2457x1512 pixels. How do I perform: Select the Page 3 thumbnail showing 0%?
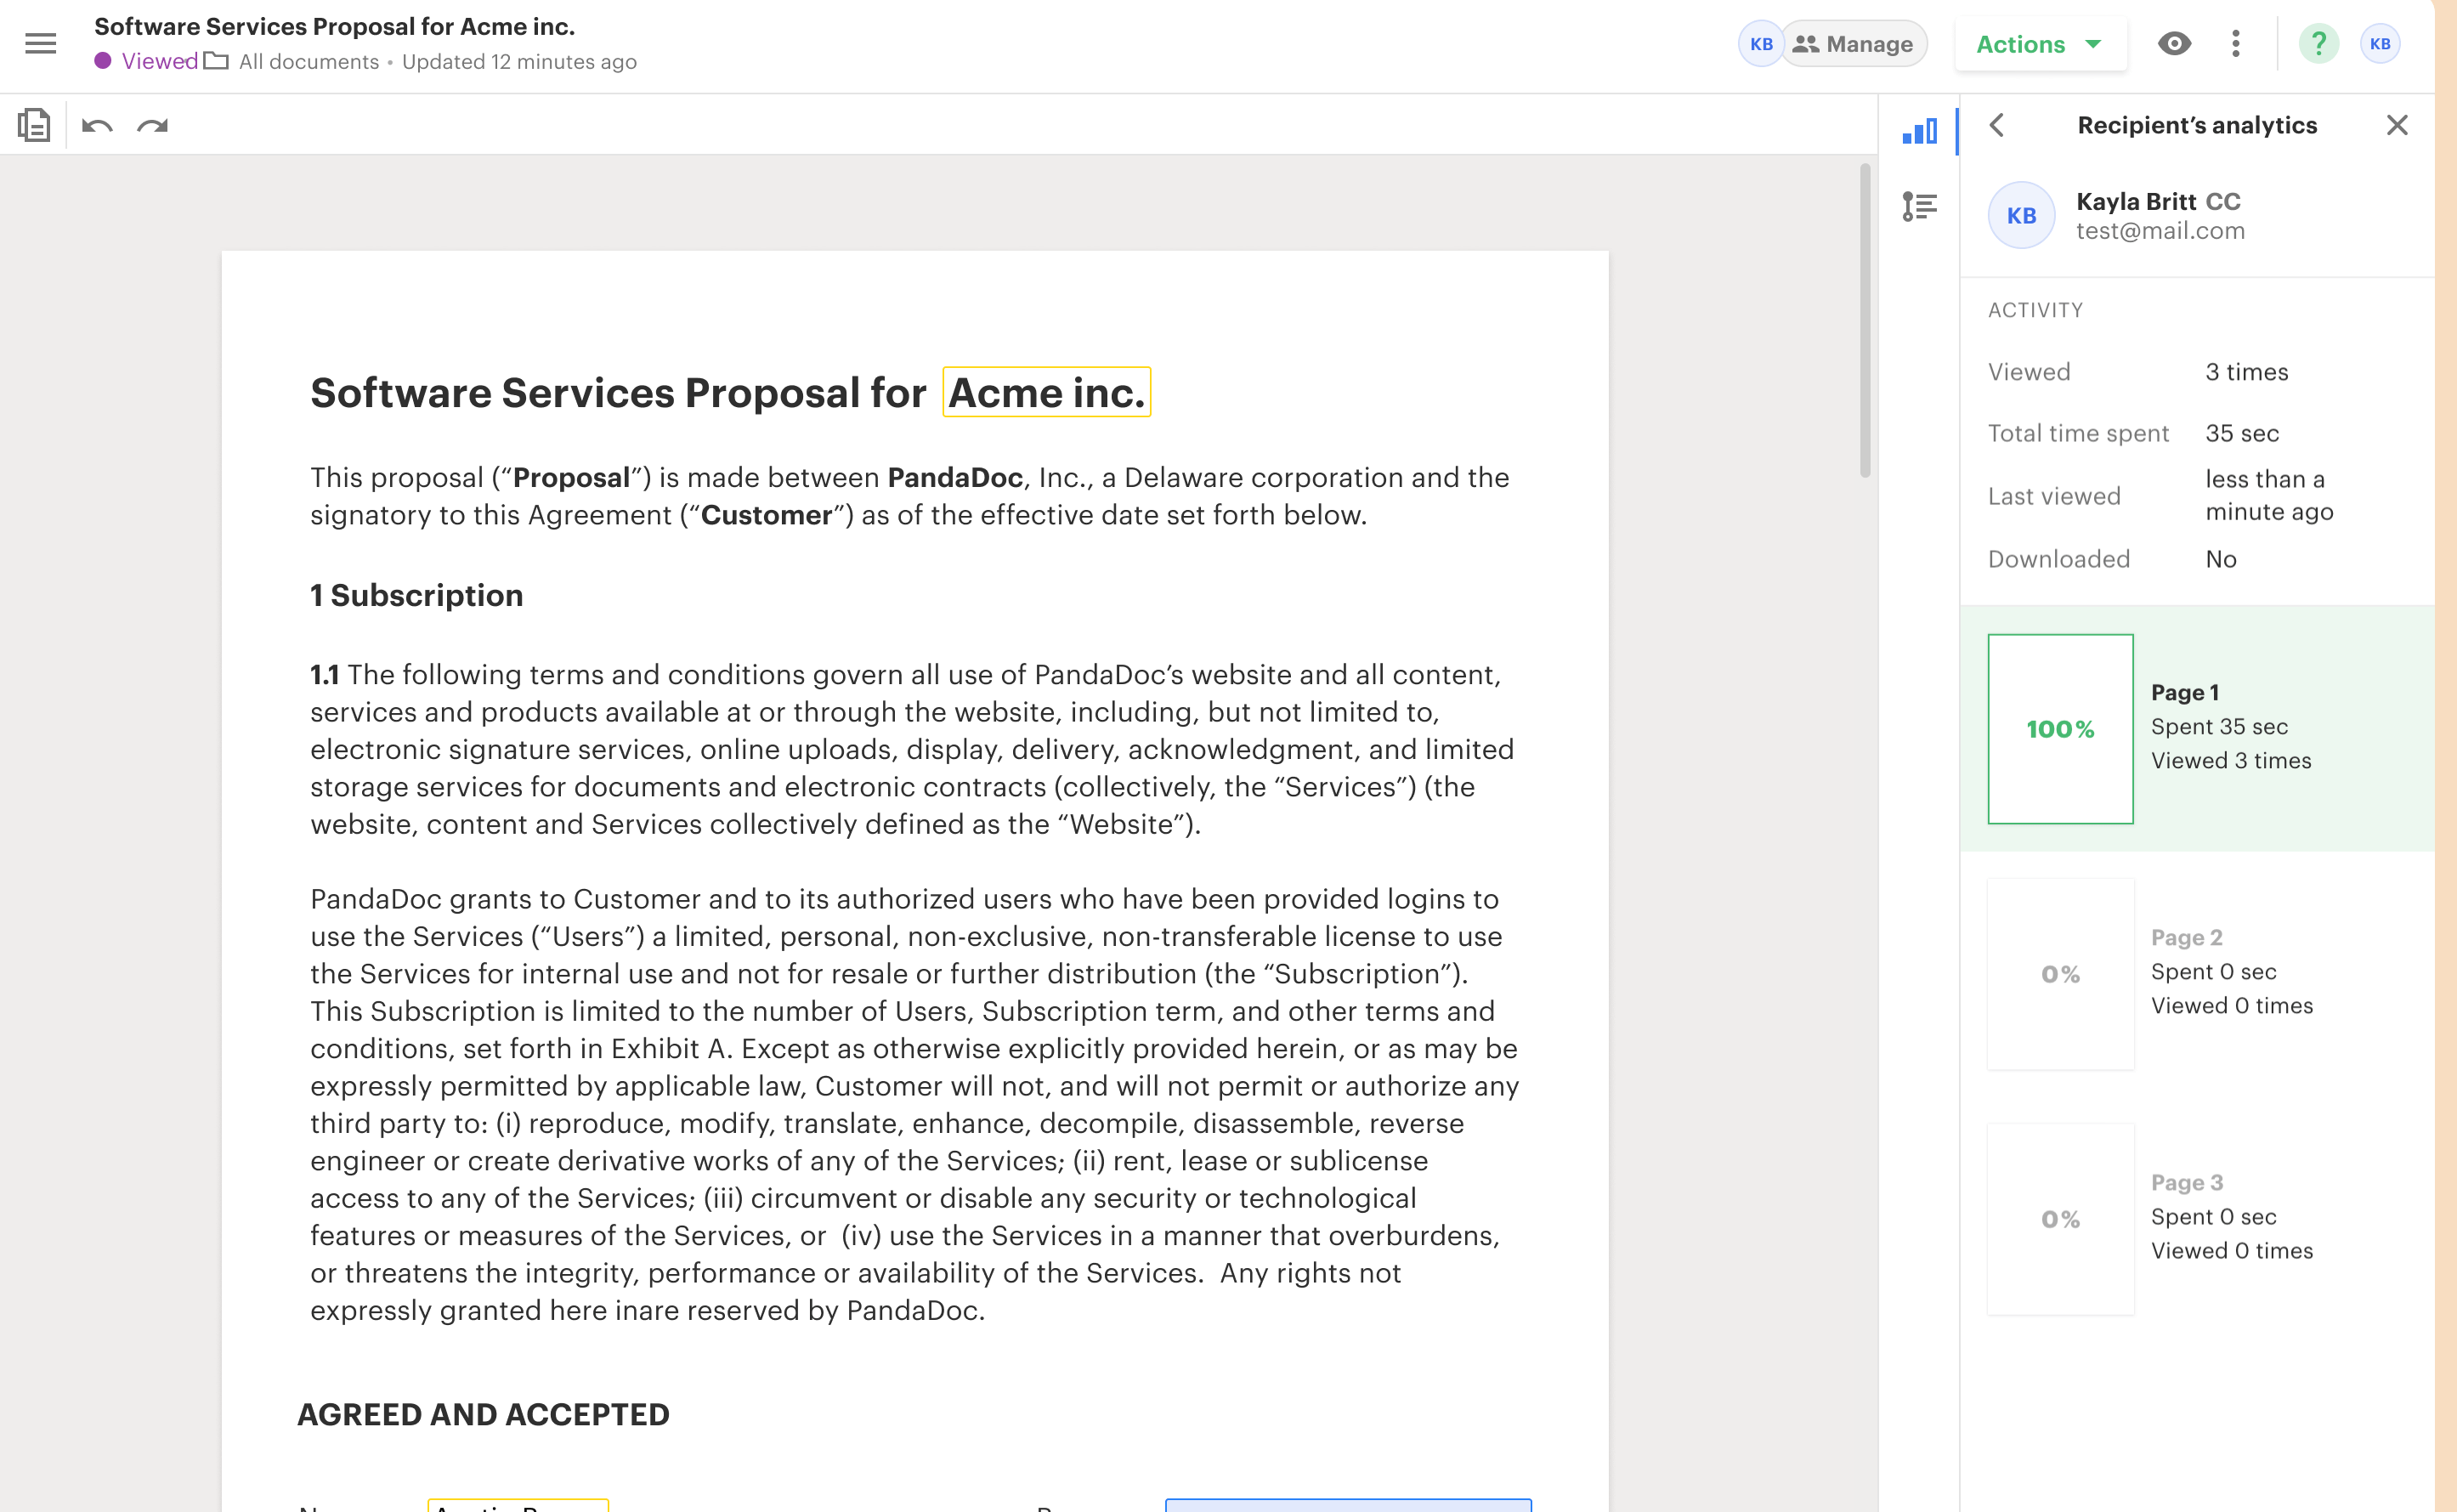(2060, 1219)
